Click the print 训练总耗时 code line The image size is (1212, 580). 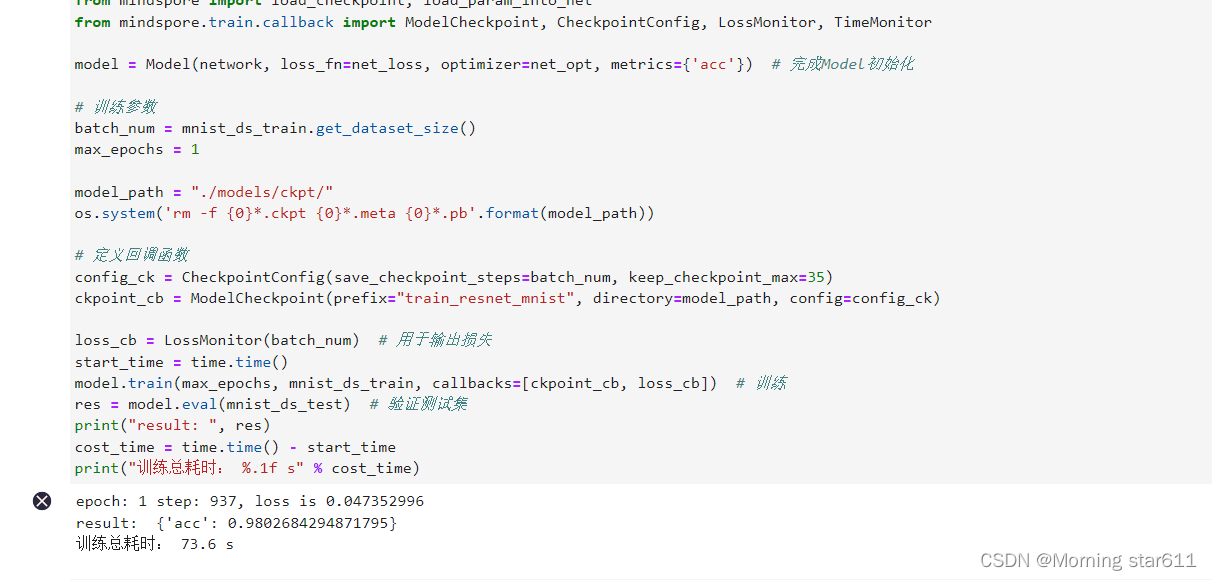[x=247, y=468]
